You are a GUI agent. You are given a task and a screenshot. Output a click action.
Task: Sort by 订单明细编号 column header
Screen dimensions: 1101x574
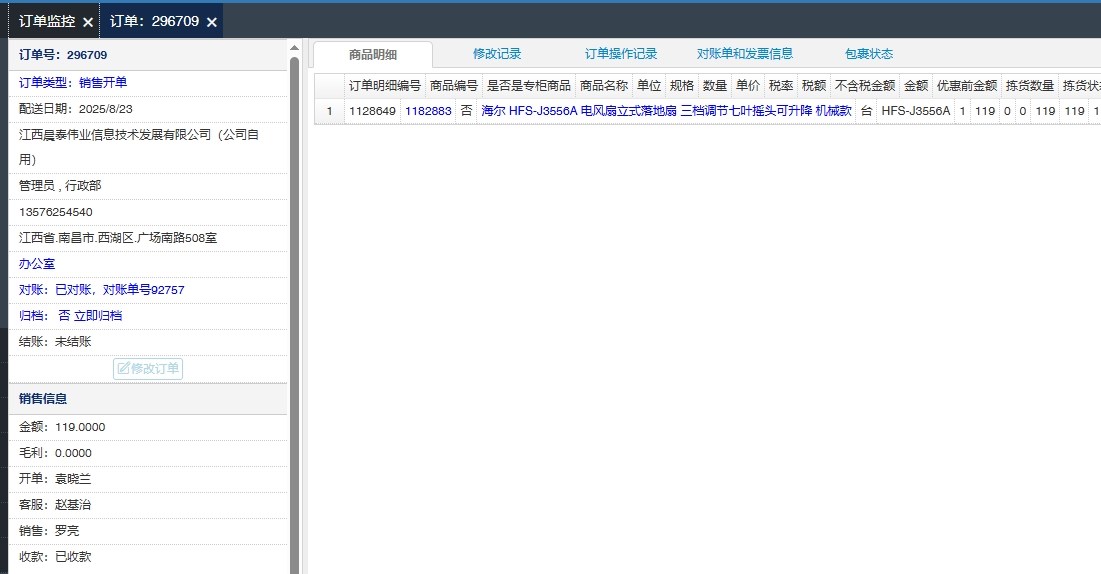coord(384,86)
